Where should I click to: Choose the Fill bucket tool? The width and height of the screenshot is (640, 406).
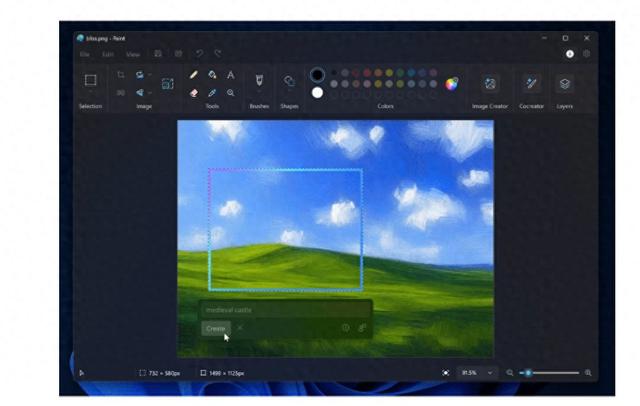pos(212,75)
